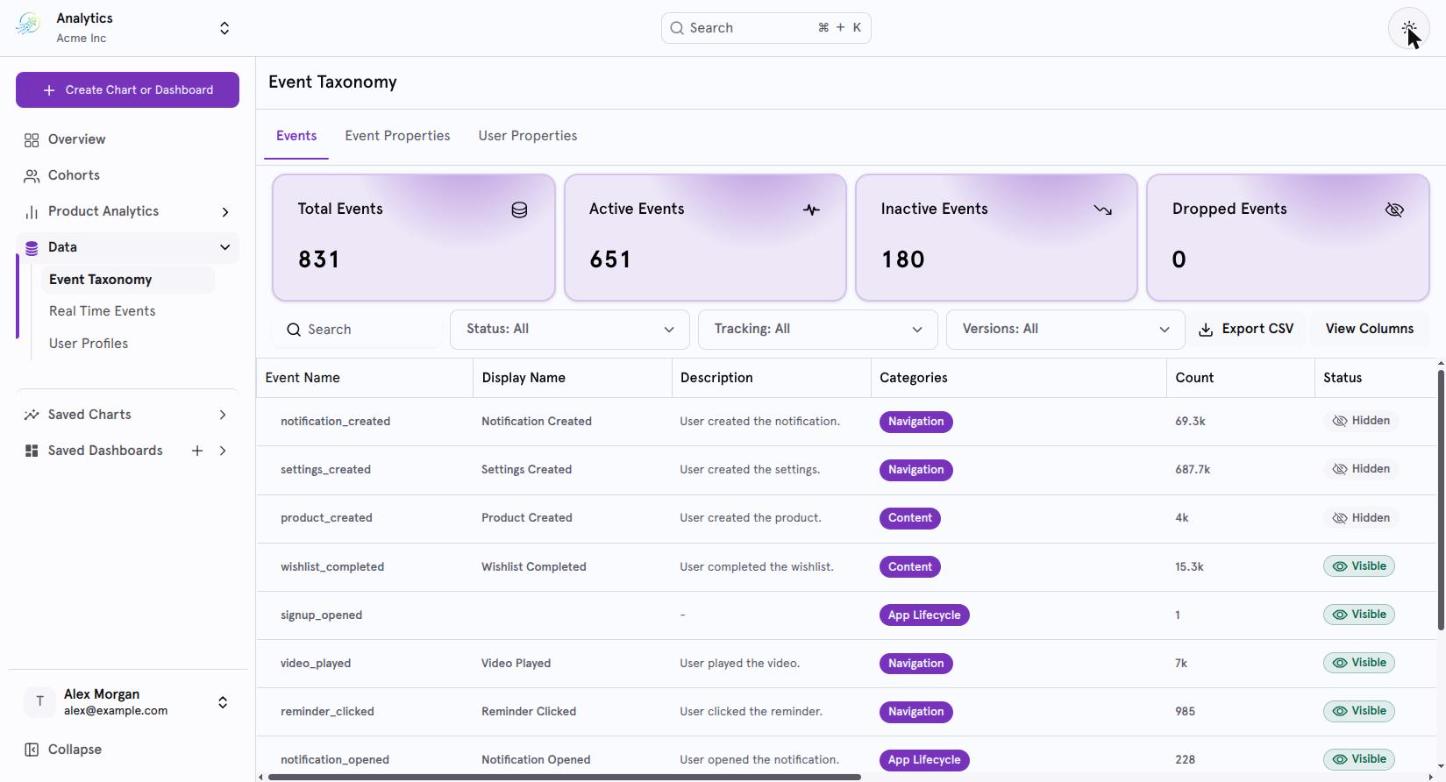The image size is (1446, 782).
Task: Click the Export CSV button
Action: [x=1246, y=329]
